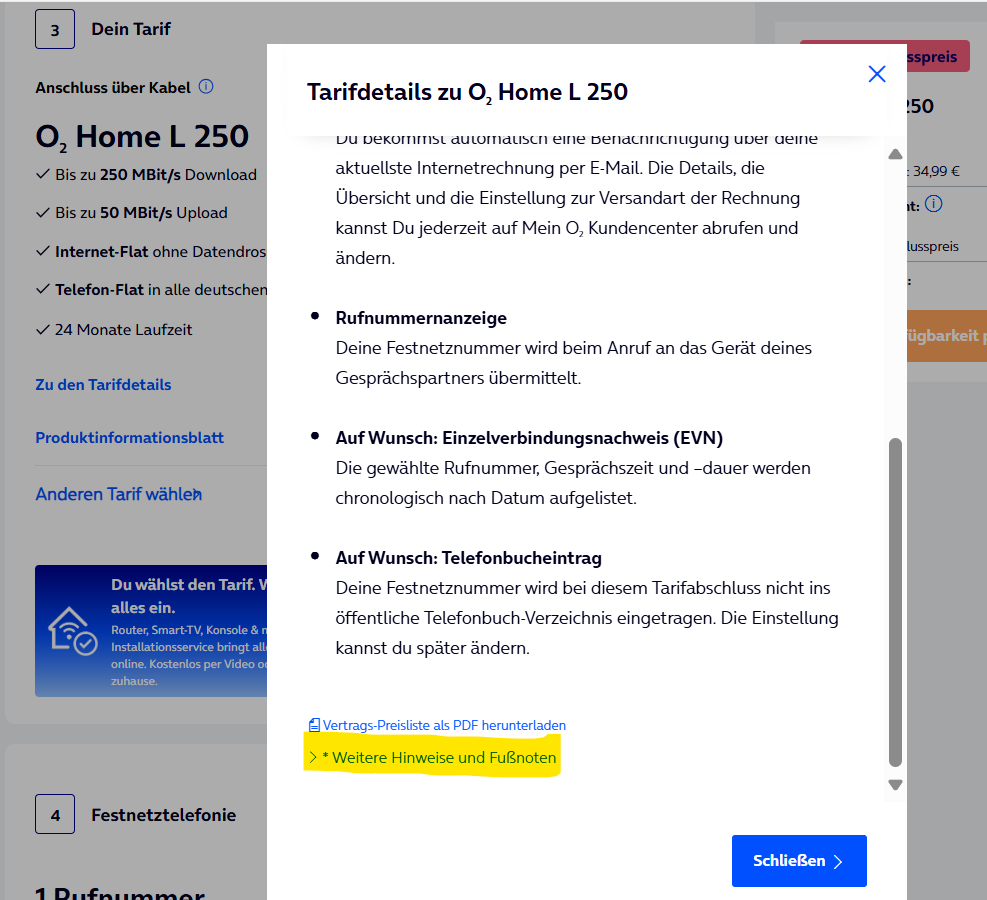Click Anderen Tarif wählen link
This screenshot has width=987, height=900.
pyautogui.click(x=119, y=494)
